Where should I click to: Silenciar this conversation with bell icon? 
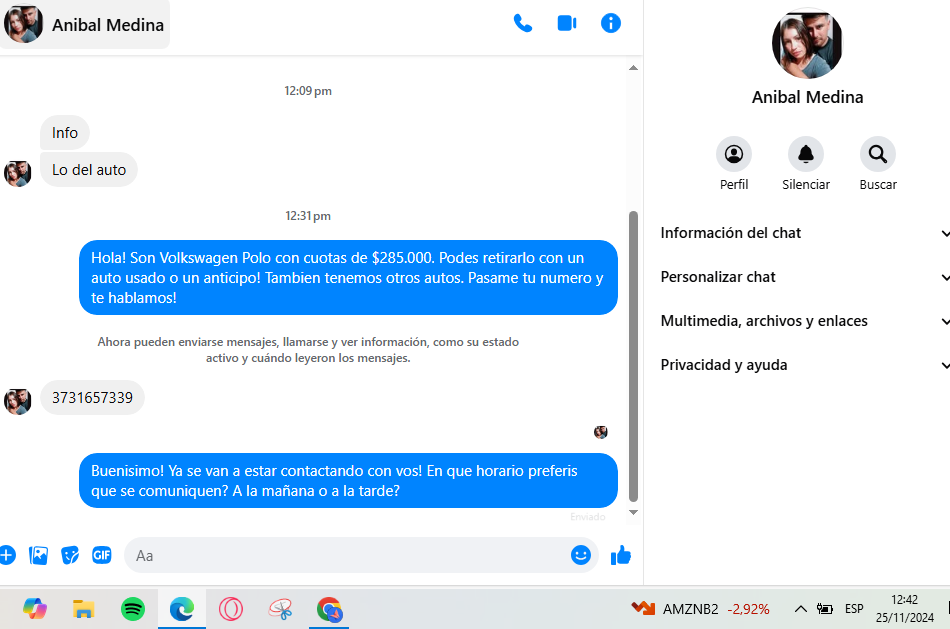pyautogui.click(x=806, y=155)
